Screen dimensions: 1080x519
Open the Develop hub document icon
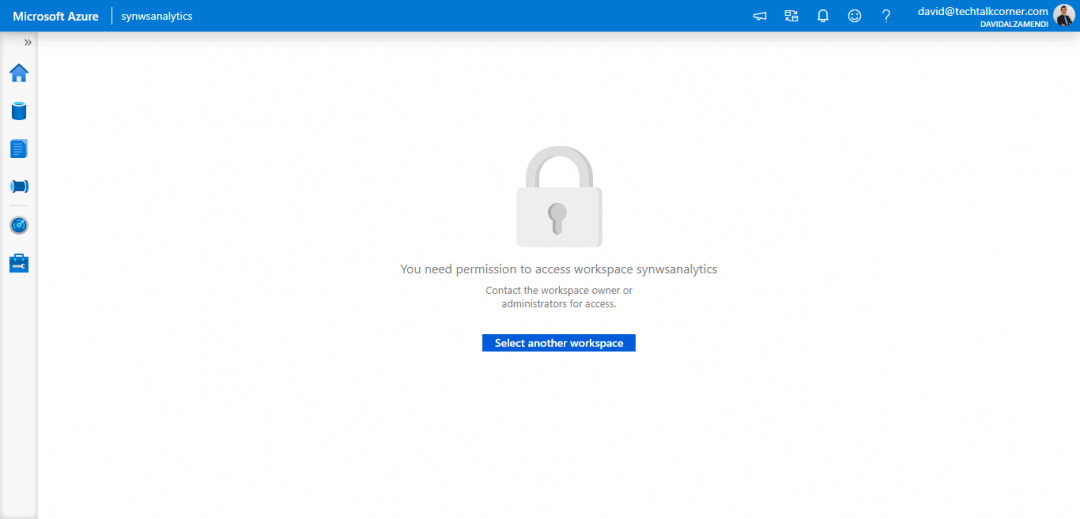tap(19, 149)
